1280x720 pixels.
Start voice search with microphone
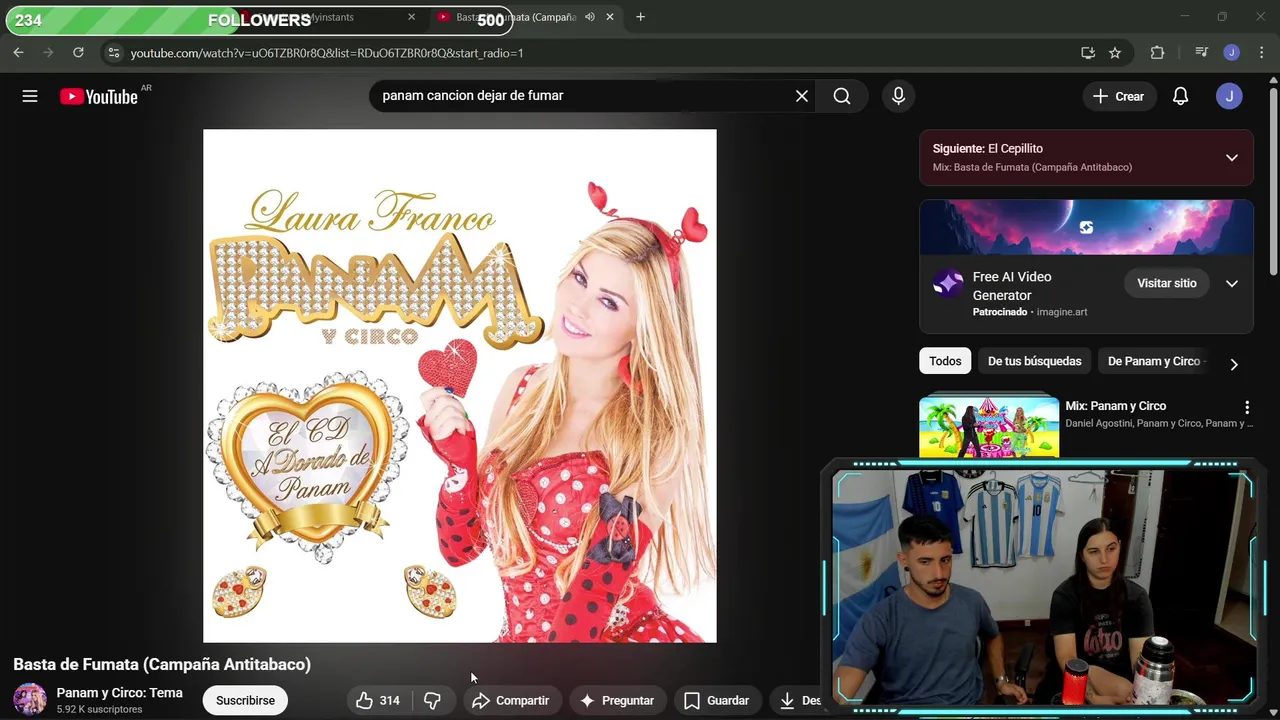[x=898, y=96]
